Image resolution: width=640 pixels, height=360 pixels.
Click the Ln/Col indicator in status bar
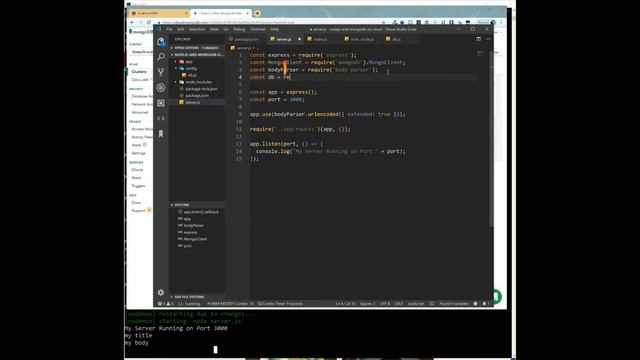(x=345, y=304)
